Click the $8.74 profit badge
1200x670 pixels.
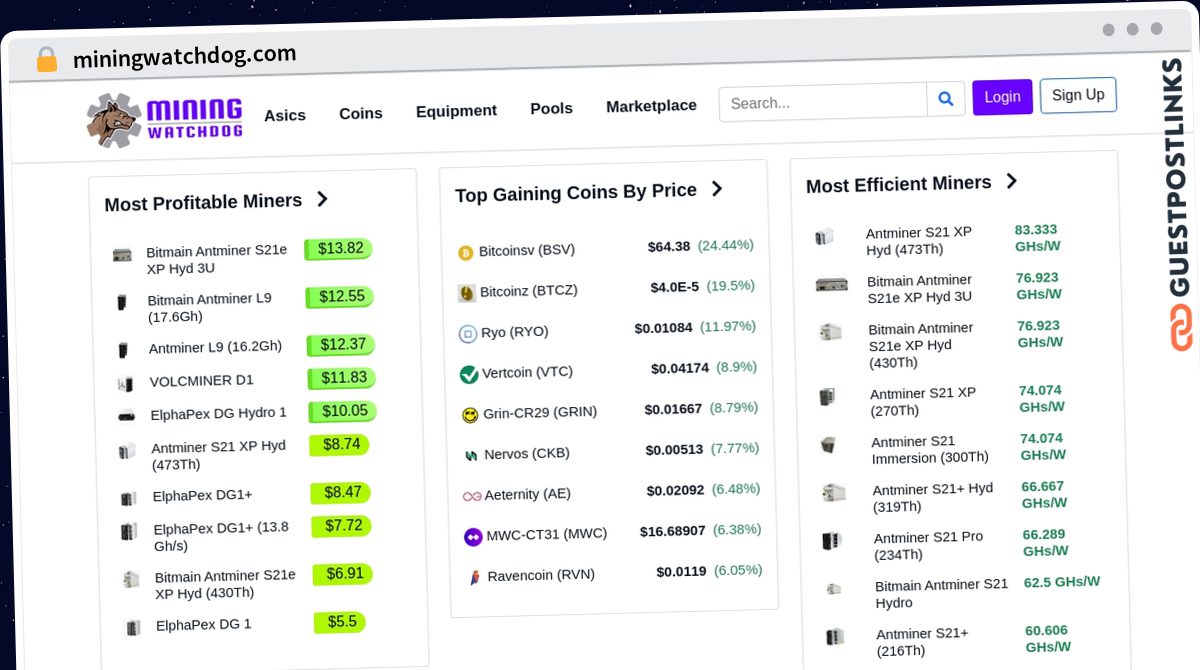coord(340,444)
